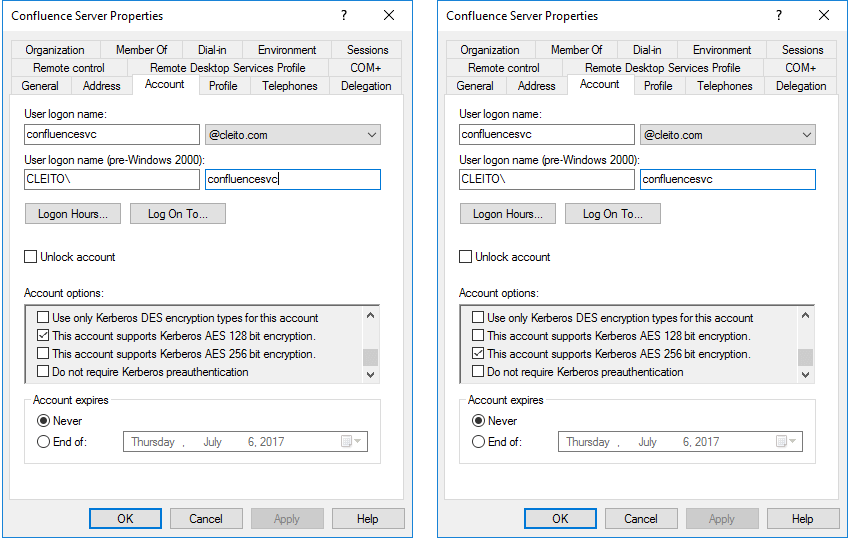The image size is (850, 538).
Task: Confirm with OK in right dialog
Action: click(560, 518)
